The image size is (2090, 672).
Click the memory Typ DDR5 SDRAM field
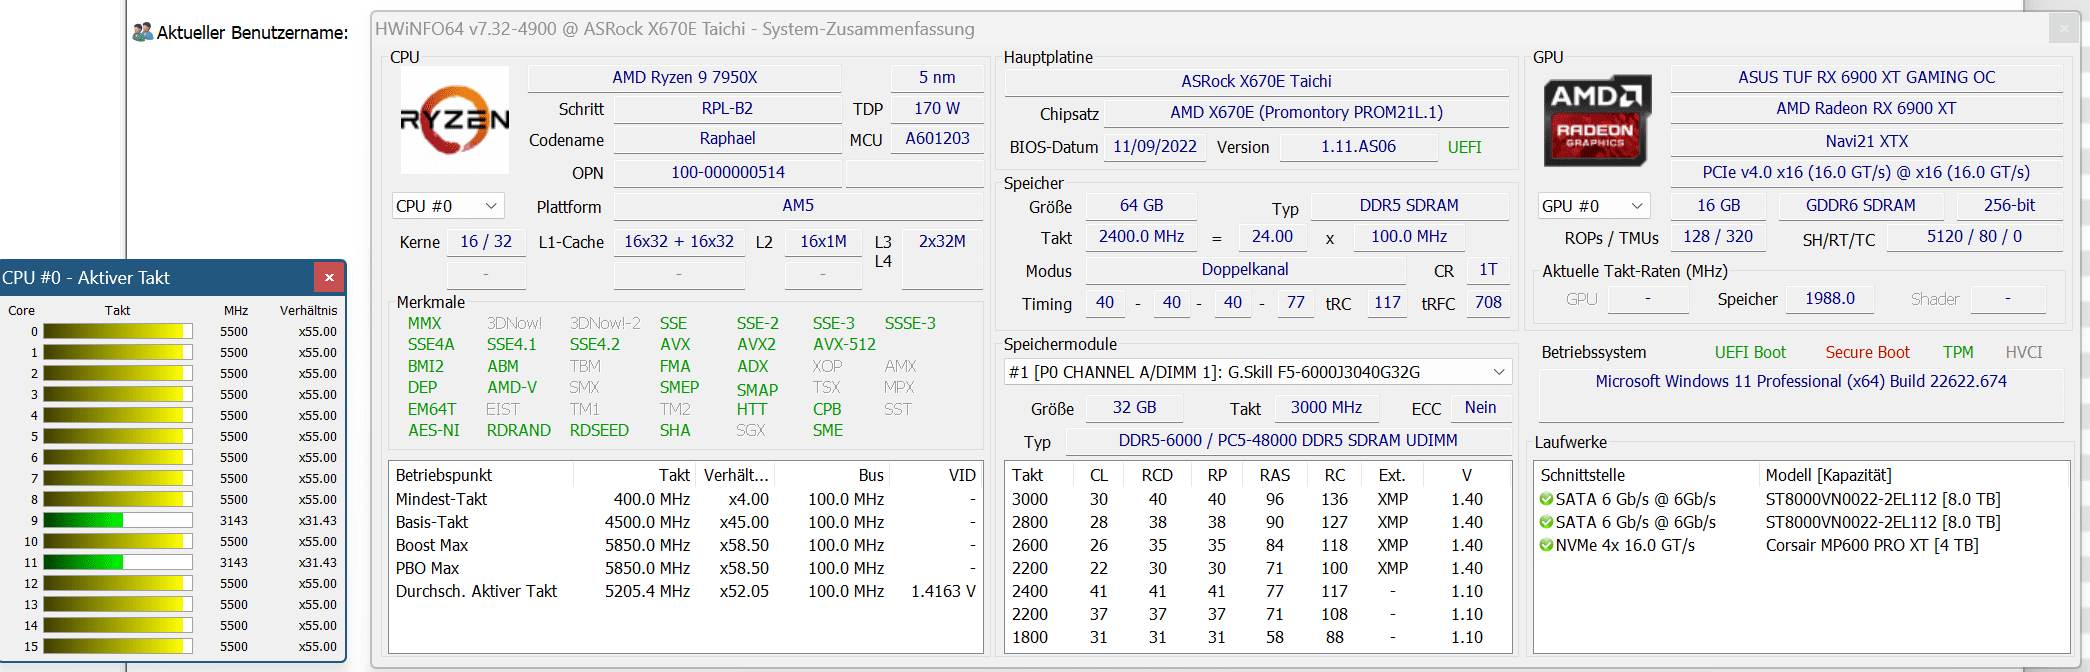(1409, 205)
